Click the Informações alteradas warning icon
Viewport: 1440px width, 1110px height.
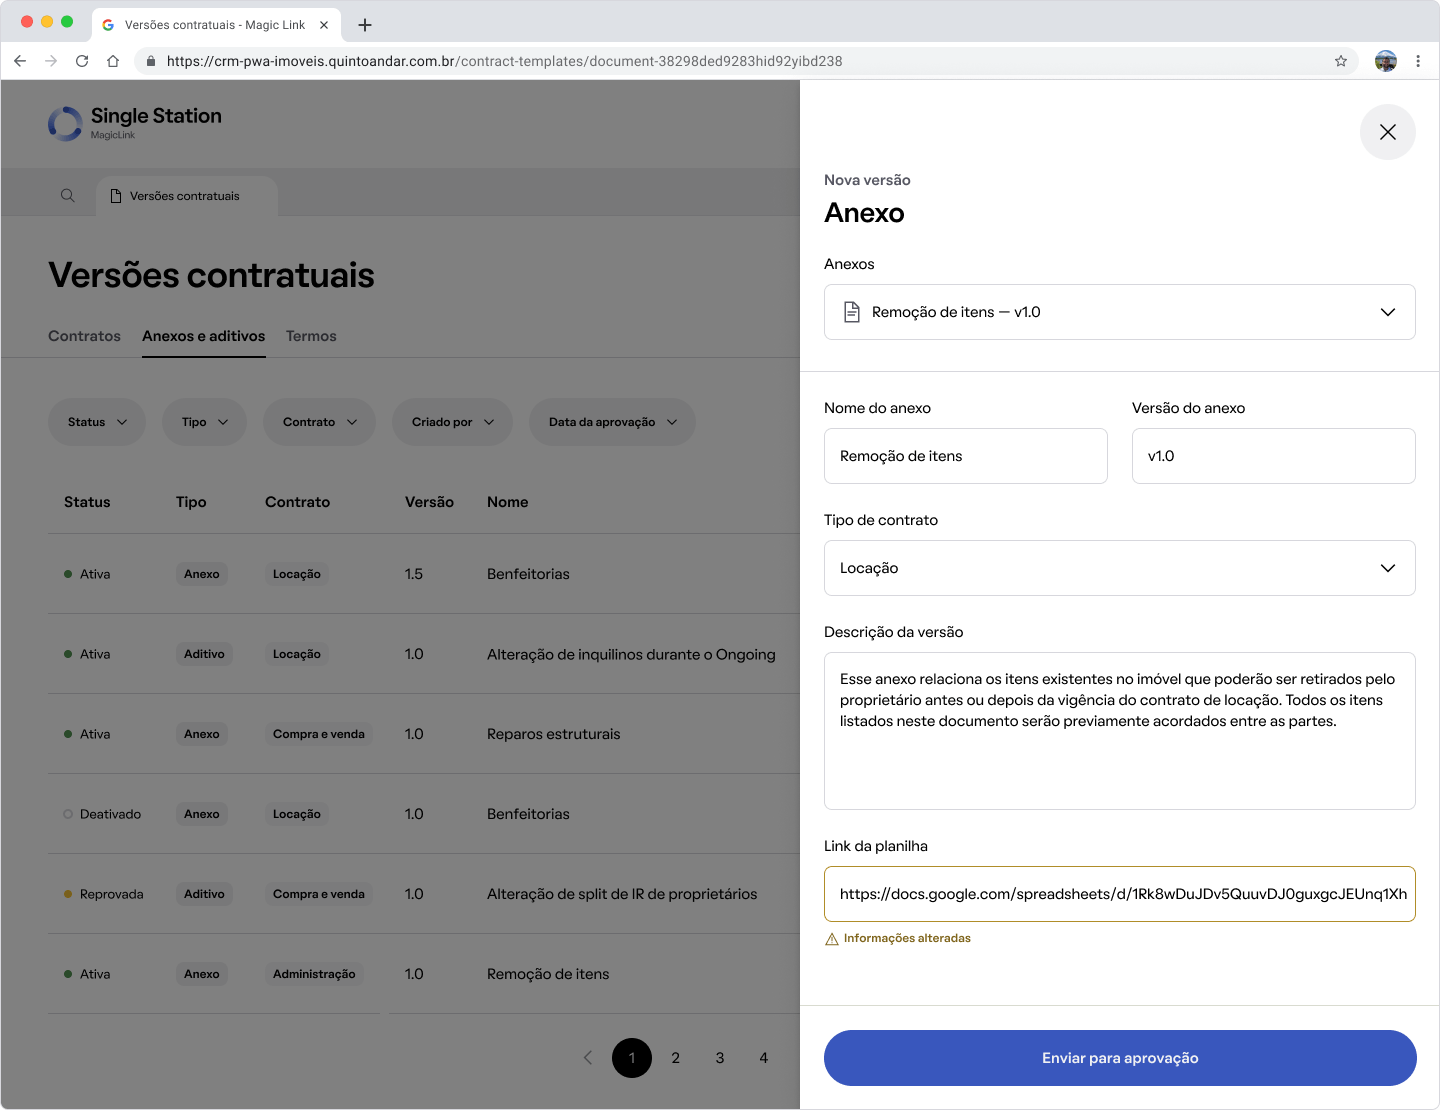point(831,939)
